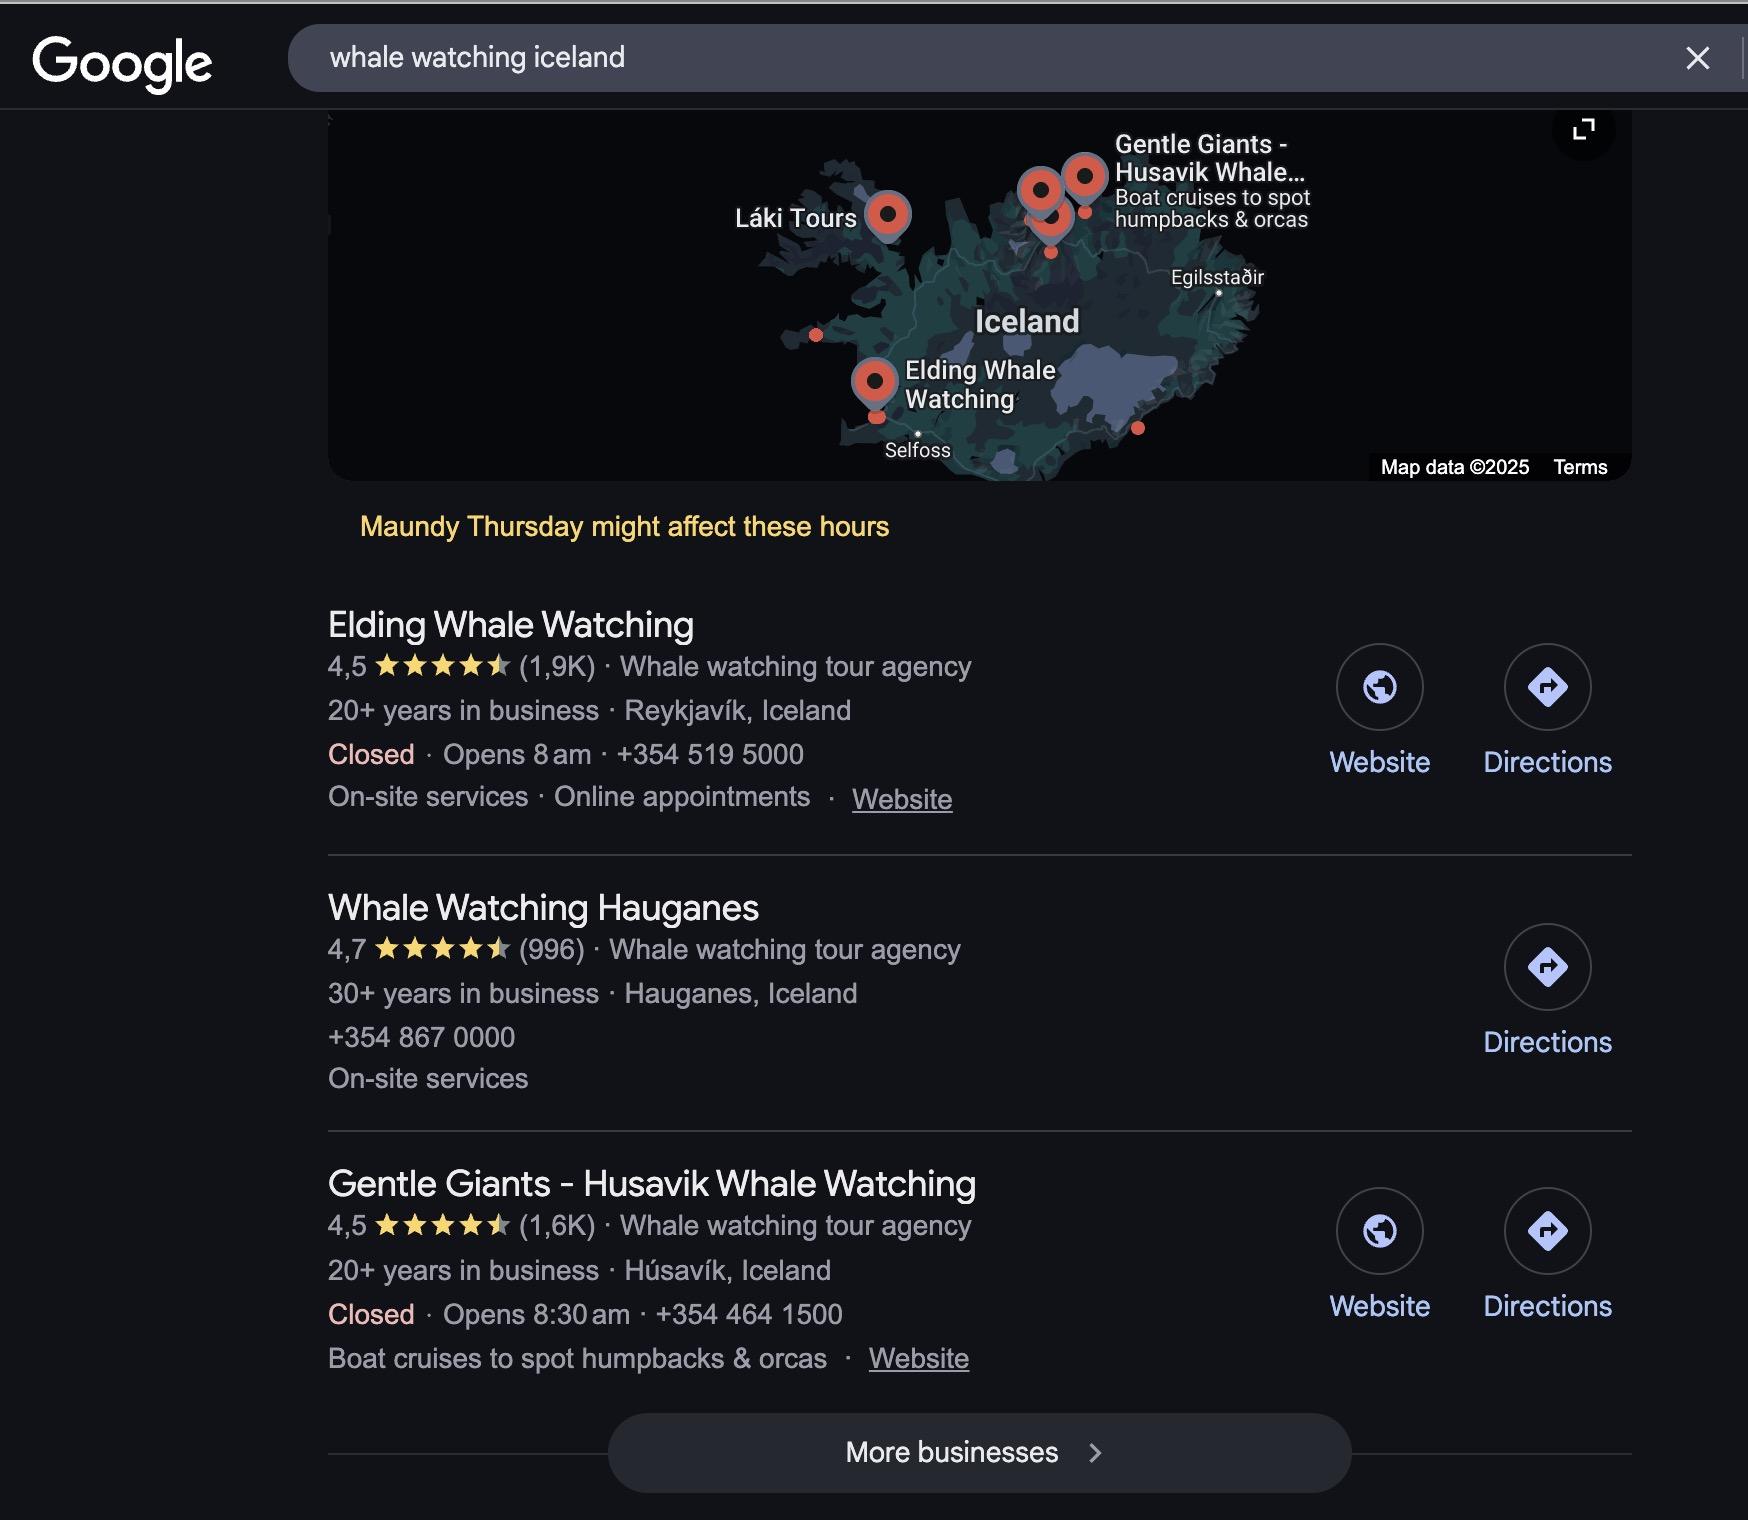1748x1520 pixels.
Task: Expand the map to full view
Action: (1583, 130)
